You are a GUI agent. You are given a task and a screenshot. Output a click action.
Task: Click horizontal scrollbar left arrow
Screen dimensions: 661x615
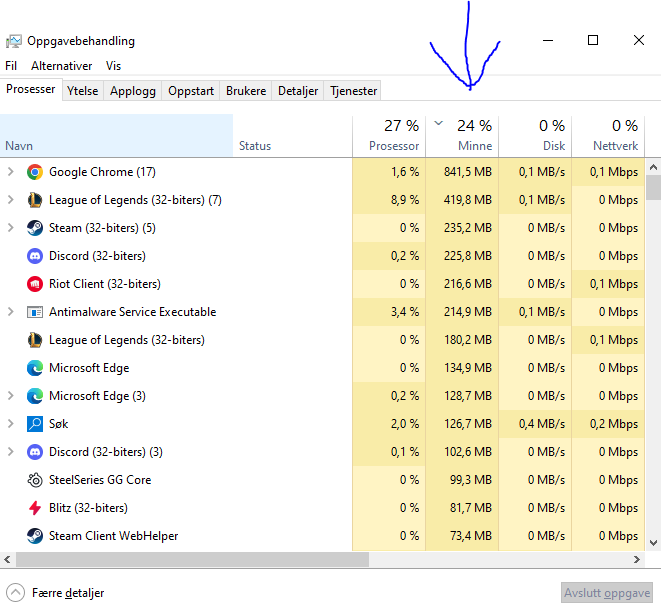click(7, 559)
